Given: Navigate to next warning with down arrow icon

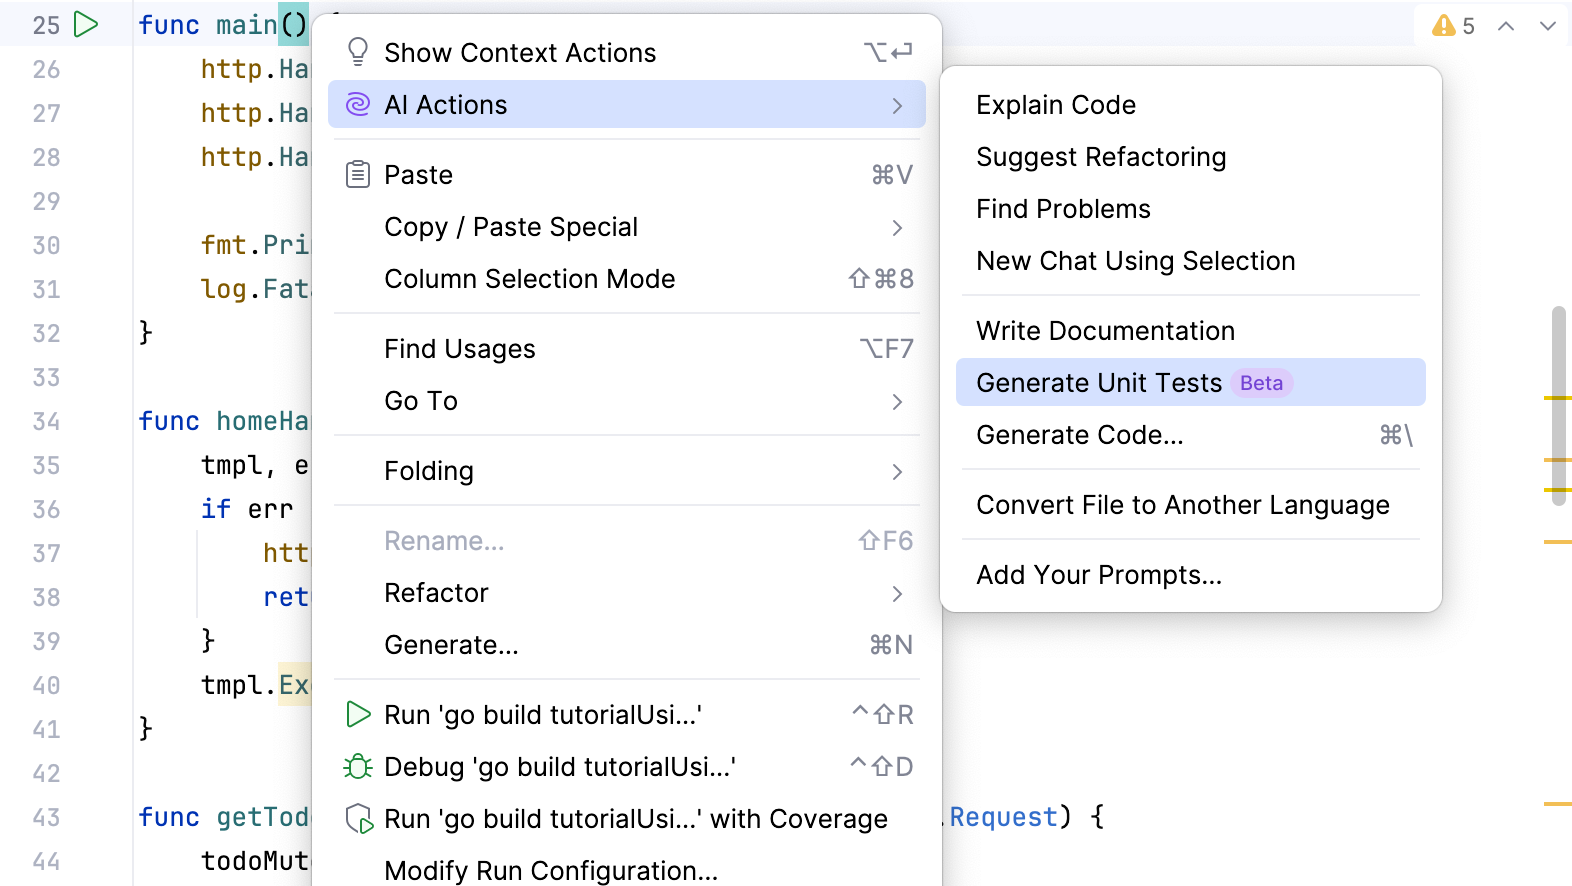Looking at the screenshot, I should (x=1547, y=26).
